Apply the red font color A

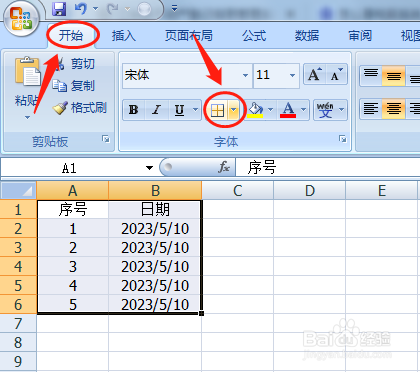288,110
